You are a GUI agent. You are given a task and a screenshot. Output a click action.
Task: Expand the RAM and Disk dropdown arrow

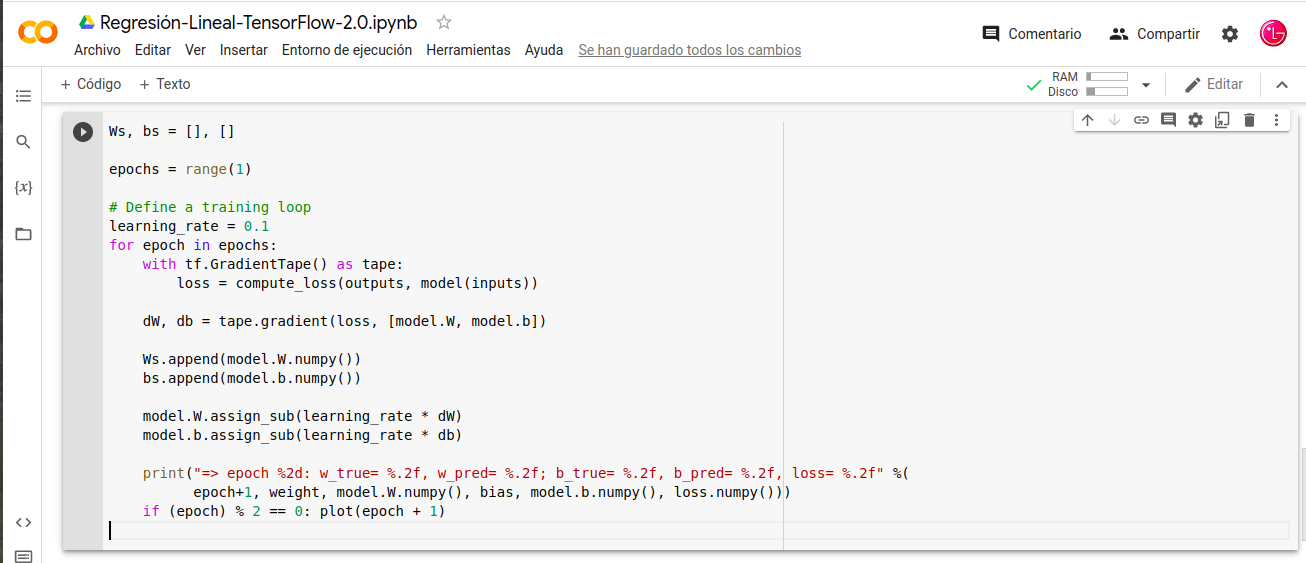1146,85
